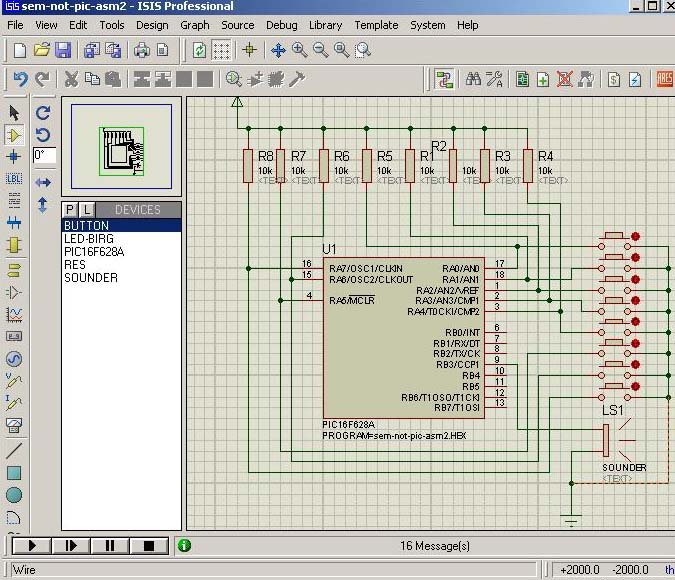Pause the simulation

110,545
